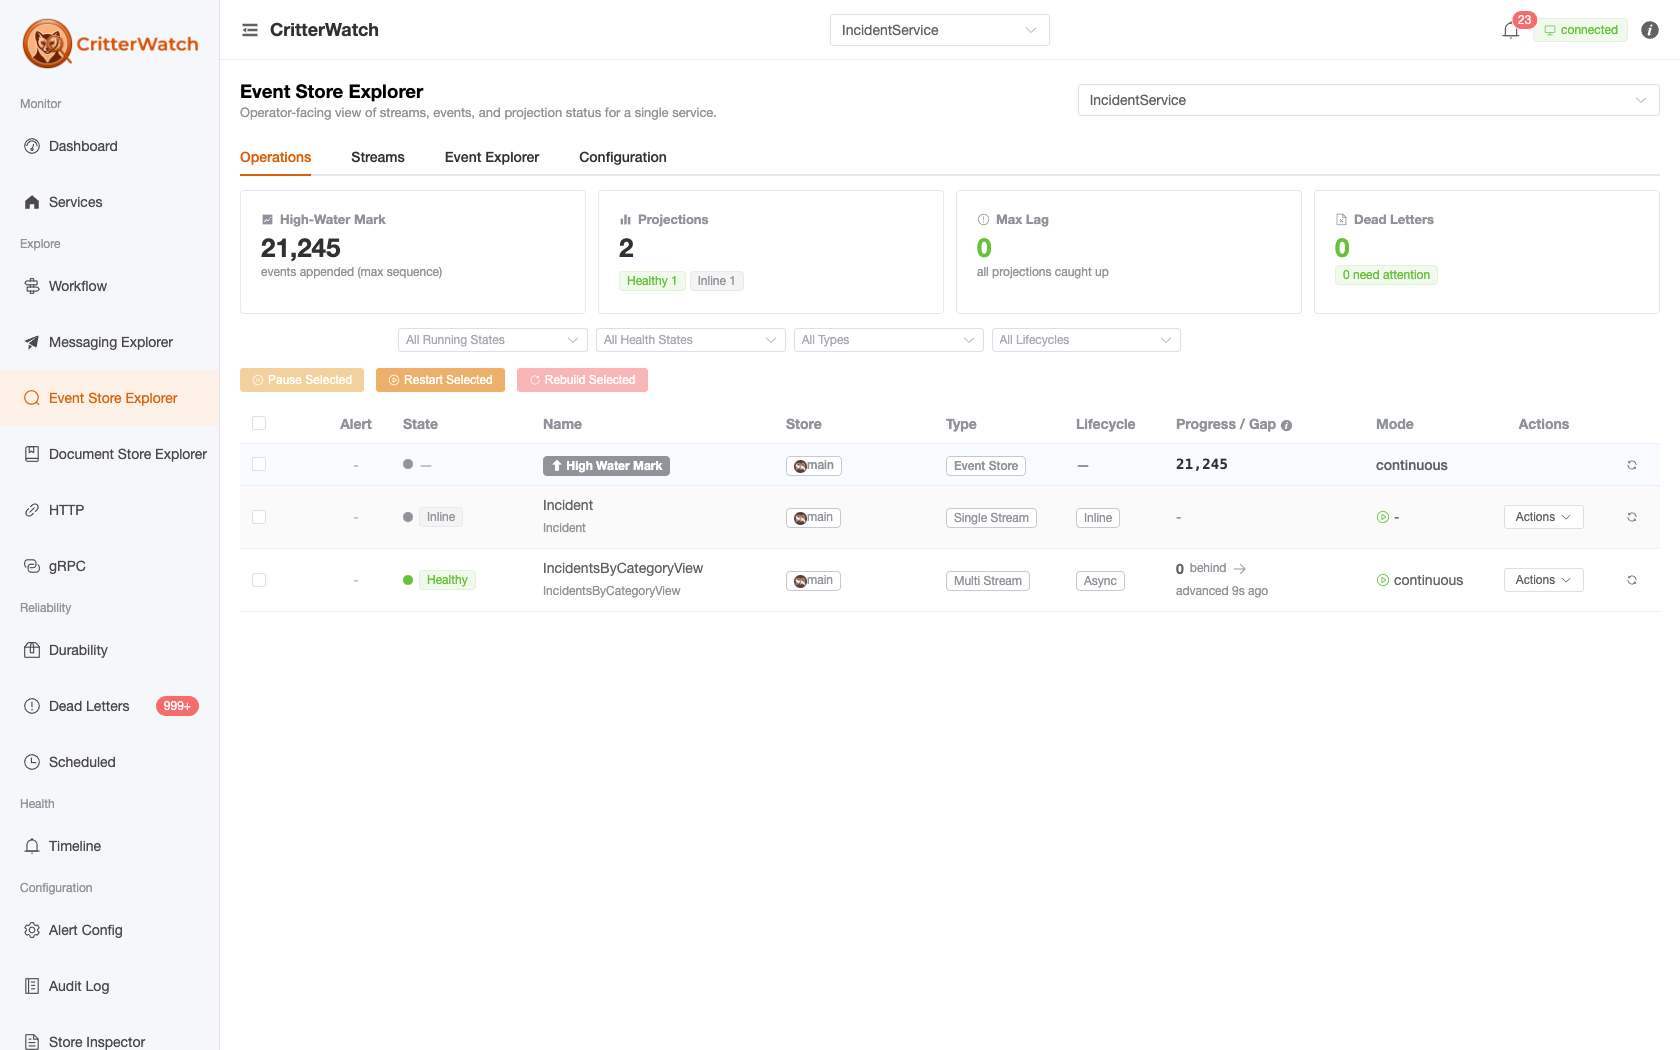1680x1050 pixels.
Task: Check the High Water Mark row checkbox
Action: [259, 464]
